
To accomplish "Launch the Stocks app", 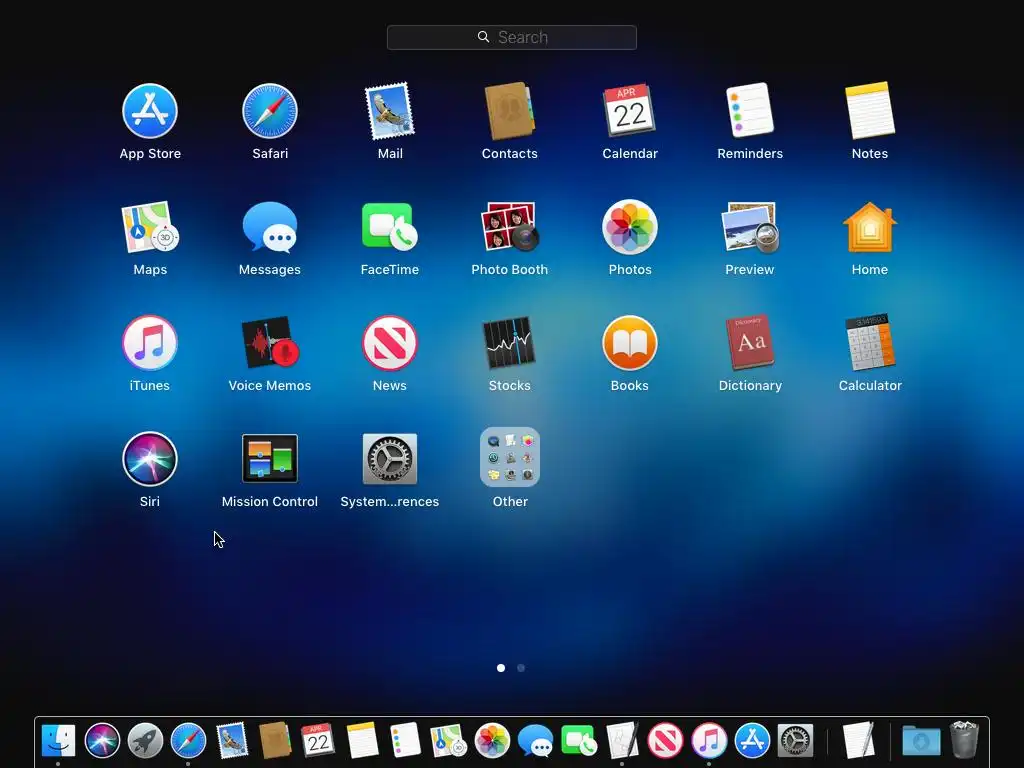I will click(509, 343).
